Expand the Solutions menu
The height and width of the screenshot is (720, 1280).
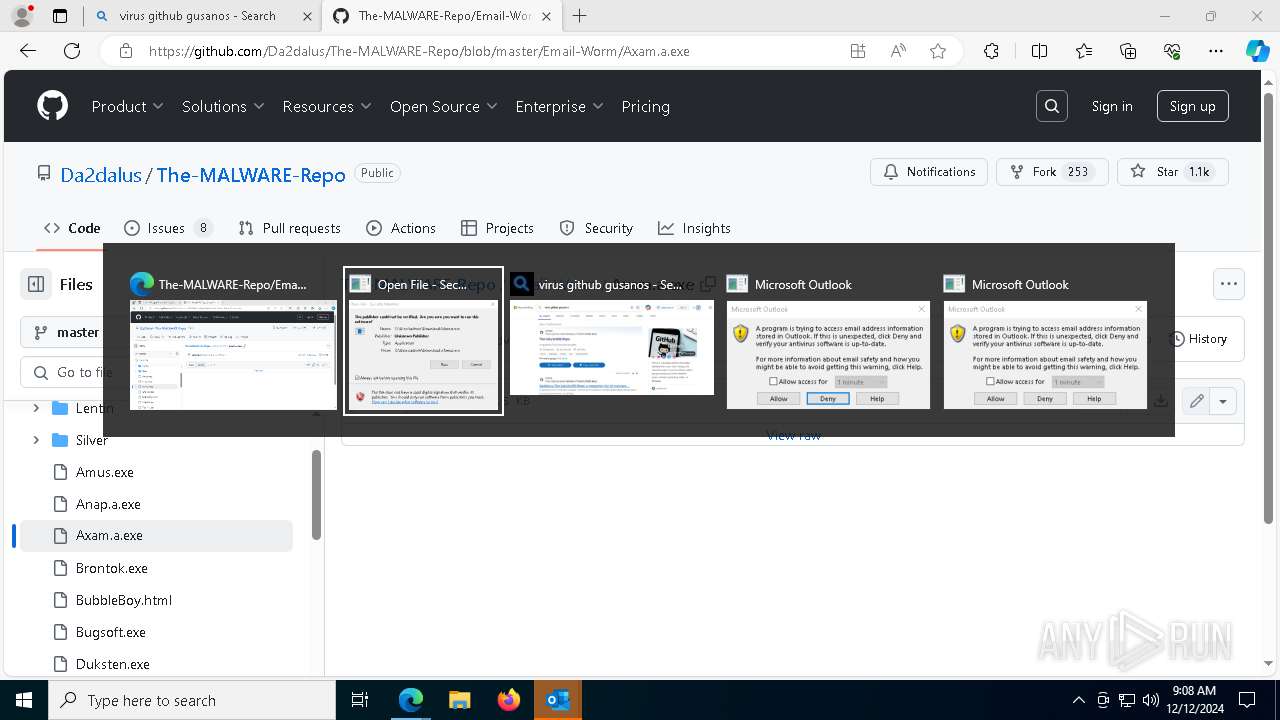(x=223, y=106)
